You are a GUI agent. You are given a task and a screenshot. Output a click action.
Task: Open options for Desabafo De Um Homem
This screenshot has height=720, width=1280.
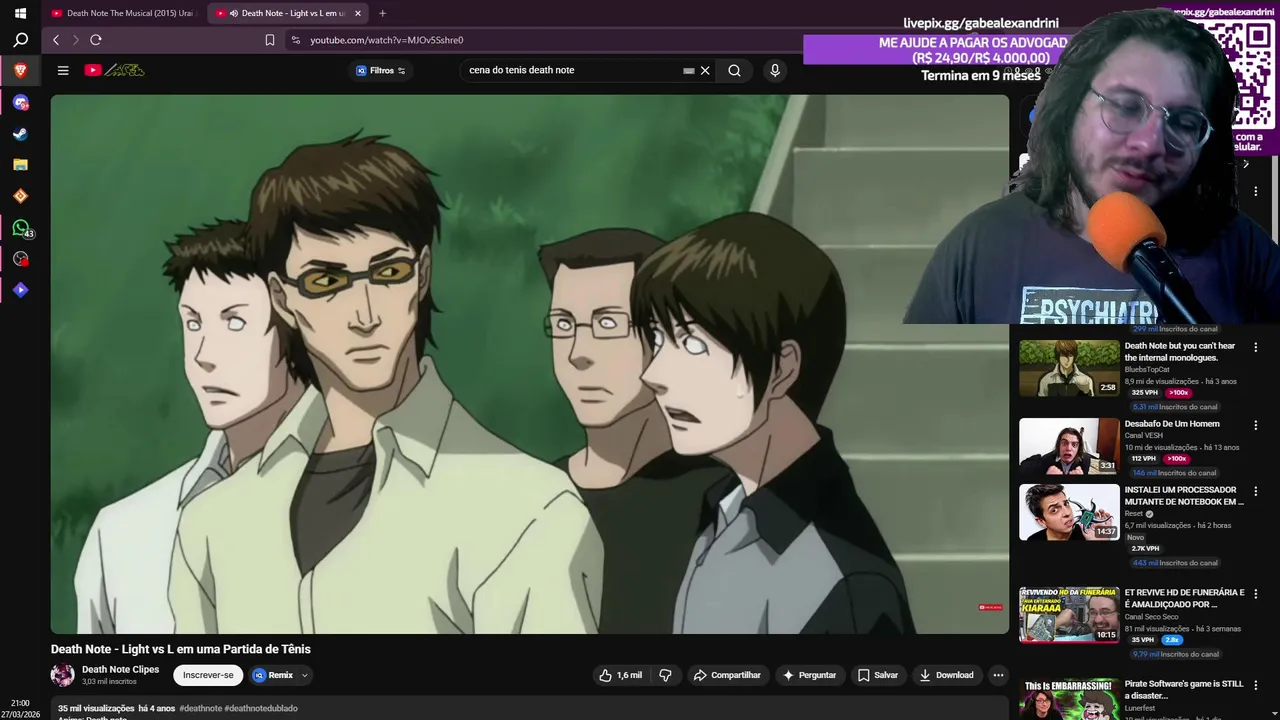1256,426
